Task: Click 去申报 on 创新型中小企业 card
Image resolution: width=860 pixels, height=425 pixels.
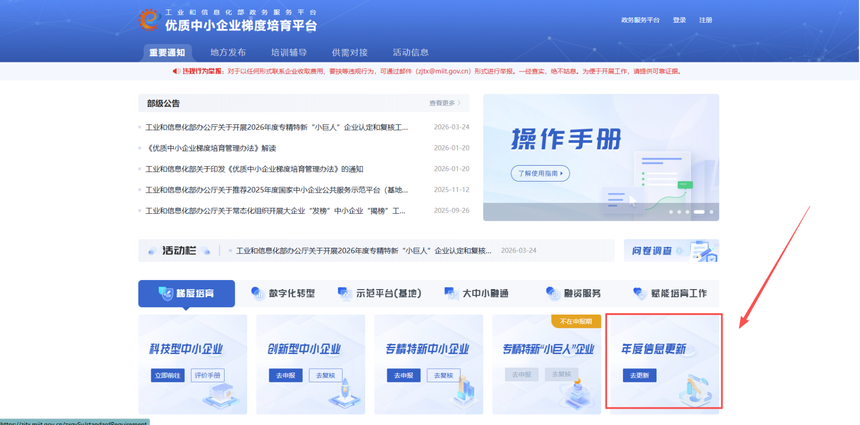Action: [x=286, y=375]
